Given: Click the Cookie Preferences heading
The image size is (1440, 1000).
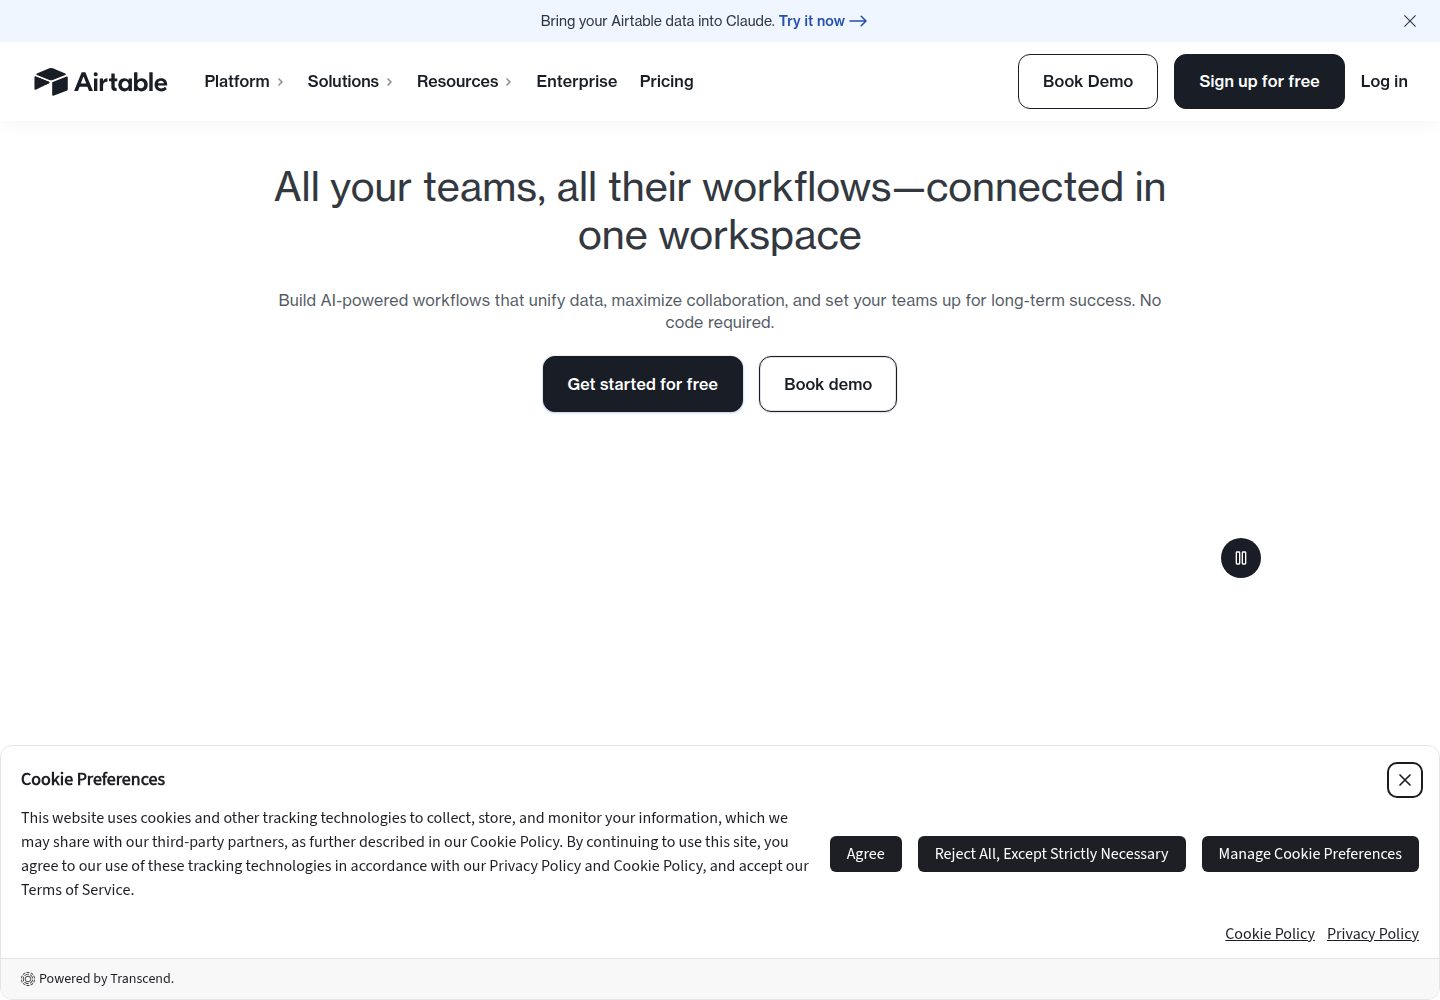Looking at the screenshot, I should click(x=93, y=779).
